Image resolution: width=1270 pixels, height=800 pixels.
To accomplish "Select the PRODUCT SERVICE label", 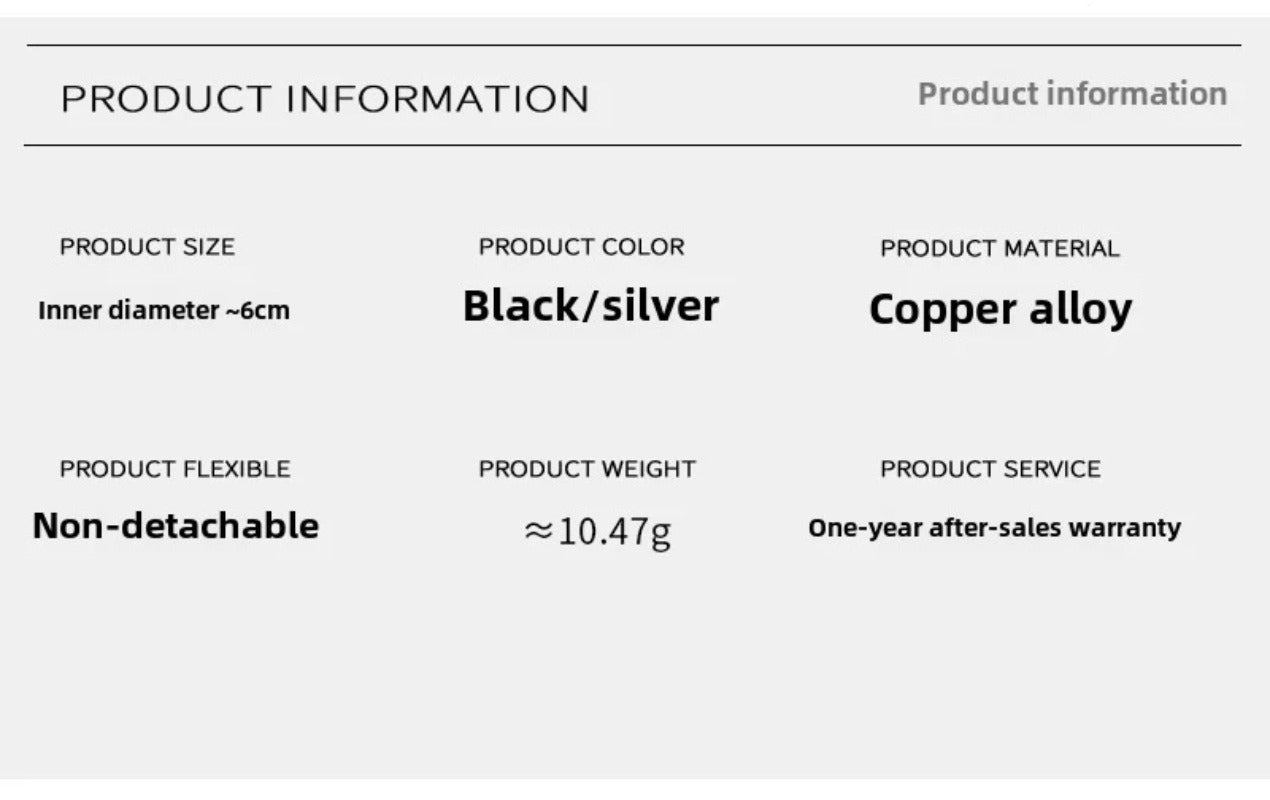I will coord(990,469).
